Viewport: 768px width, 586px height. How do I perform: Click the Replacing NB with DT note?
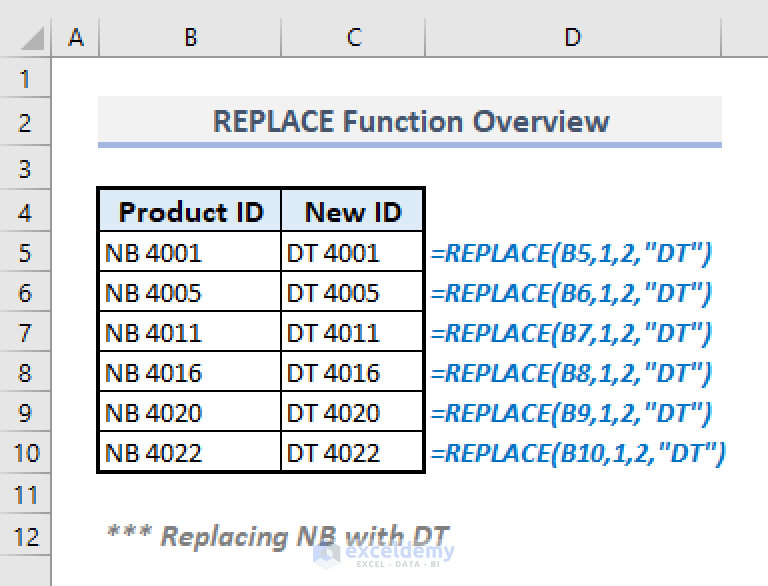(278, 537)
